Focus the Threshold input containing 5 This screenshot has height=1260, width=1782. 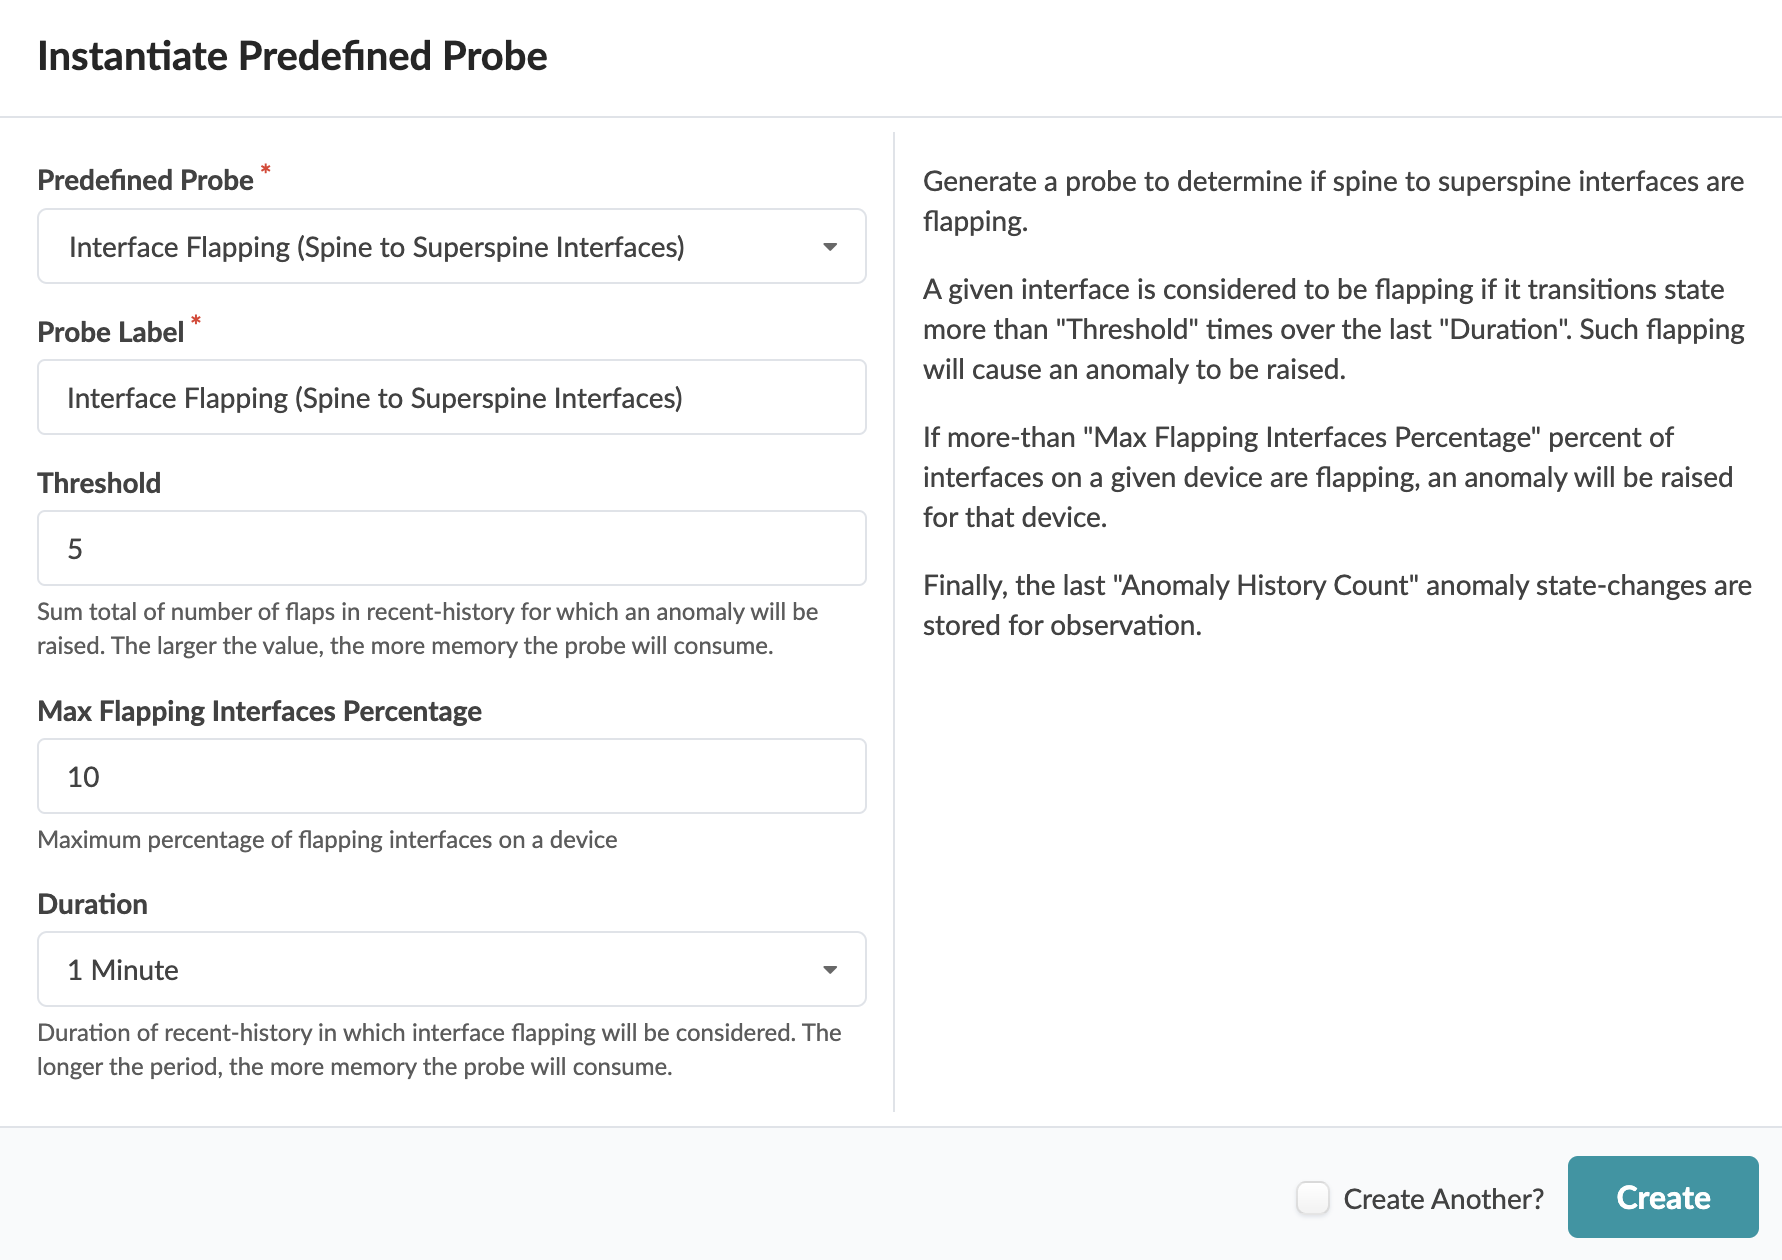tap(450, 549)
